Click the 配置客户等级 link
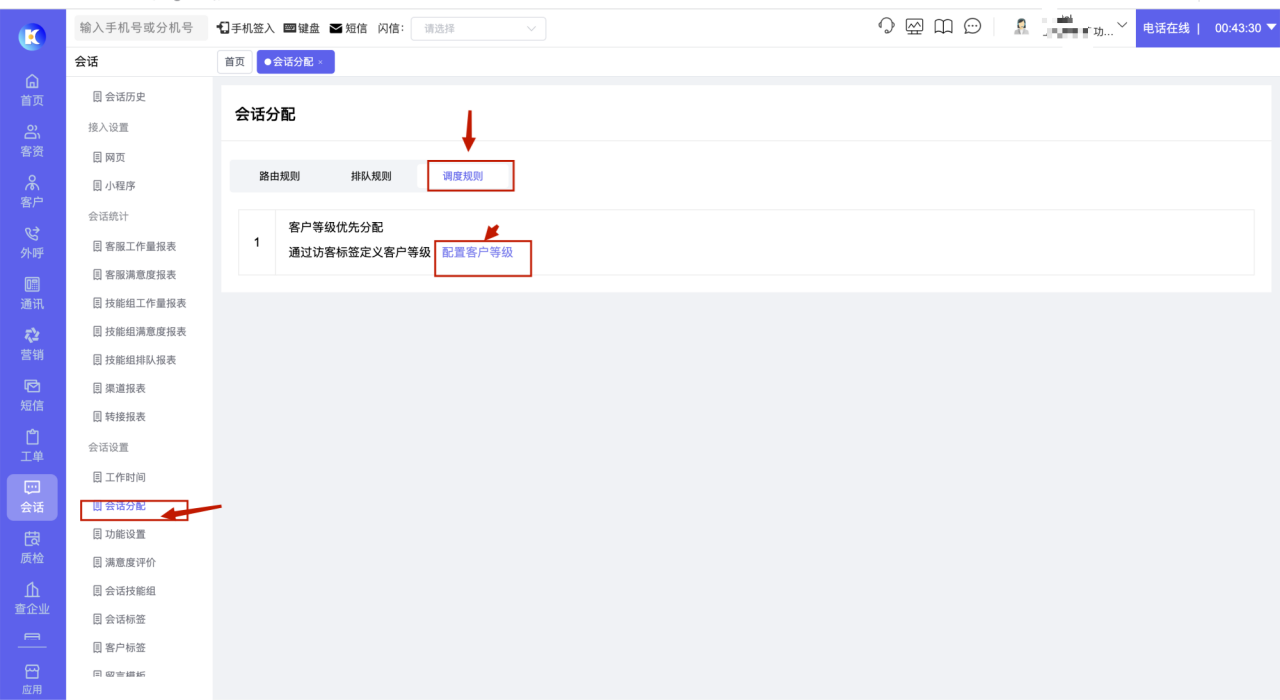Viewport: 1280px width, 700px height. click(477, 252)
